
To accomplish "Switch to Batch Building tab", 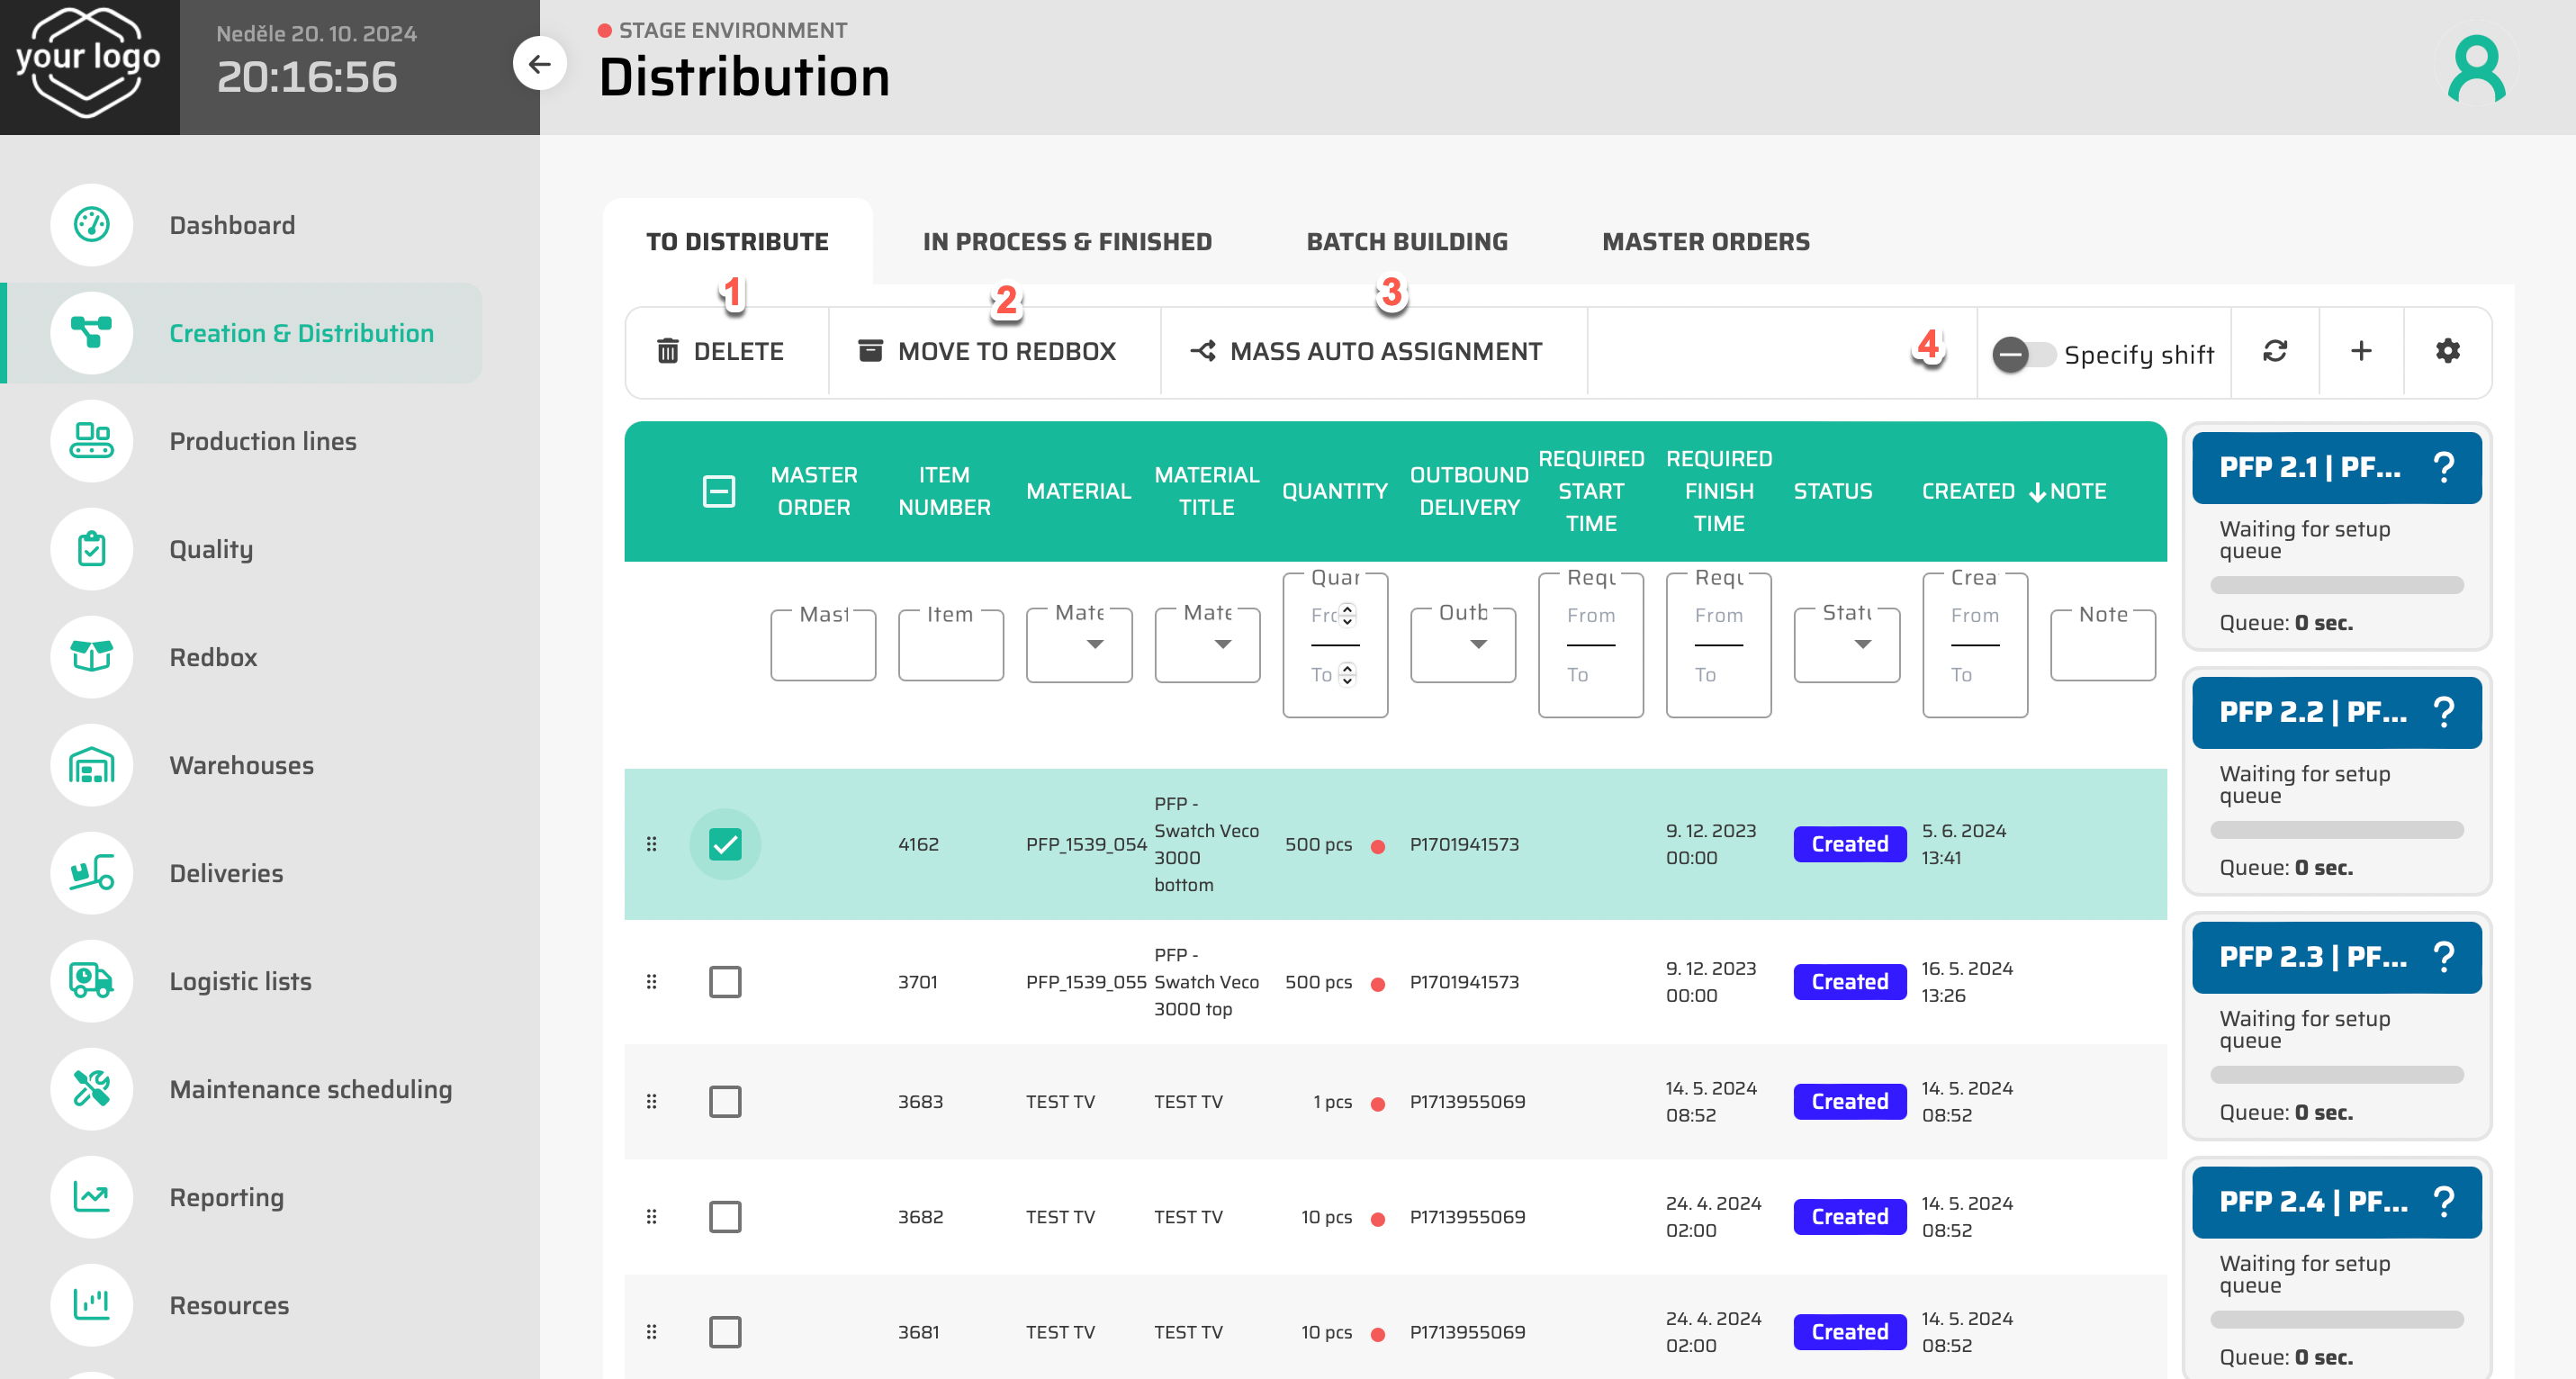I will (1406, 241).
